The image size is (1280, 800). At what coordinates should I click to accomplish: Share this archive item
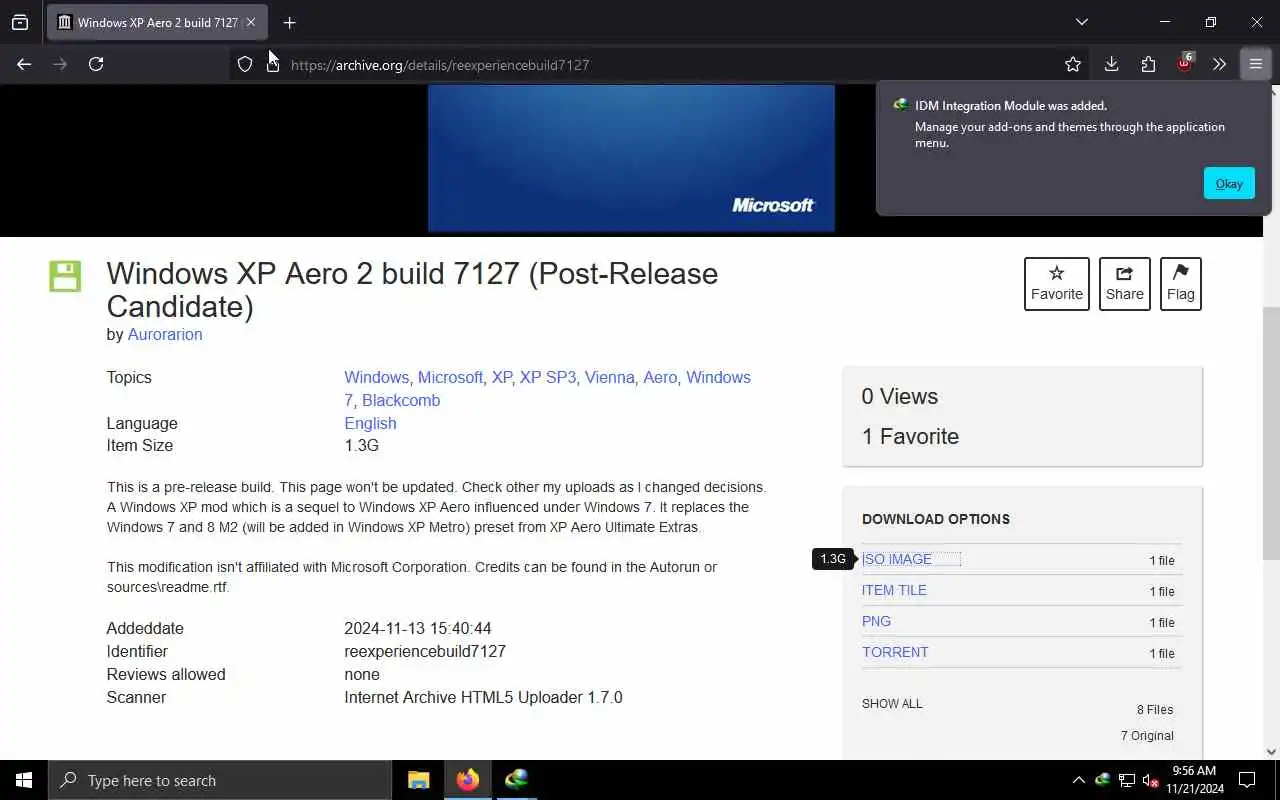[1125, 284]
